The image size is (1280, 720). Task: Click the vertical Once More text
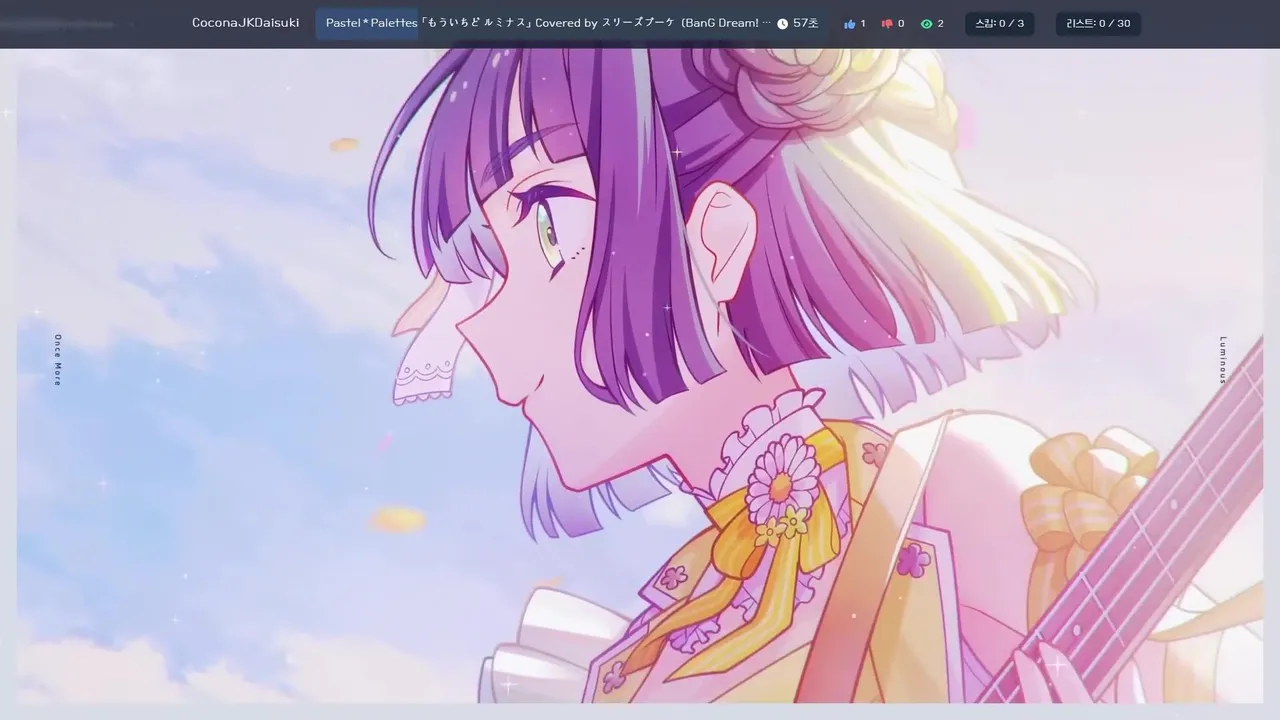click(x=58, y=360)
